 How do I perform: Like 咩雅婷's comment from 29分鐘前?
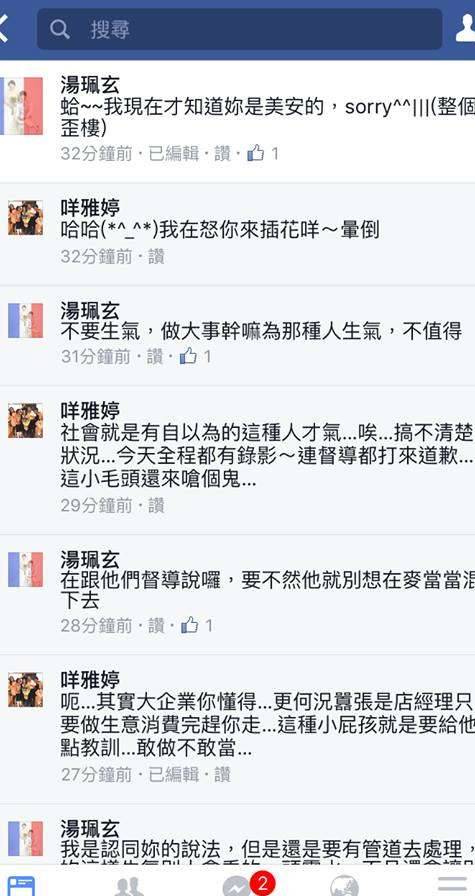(157, 505)
